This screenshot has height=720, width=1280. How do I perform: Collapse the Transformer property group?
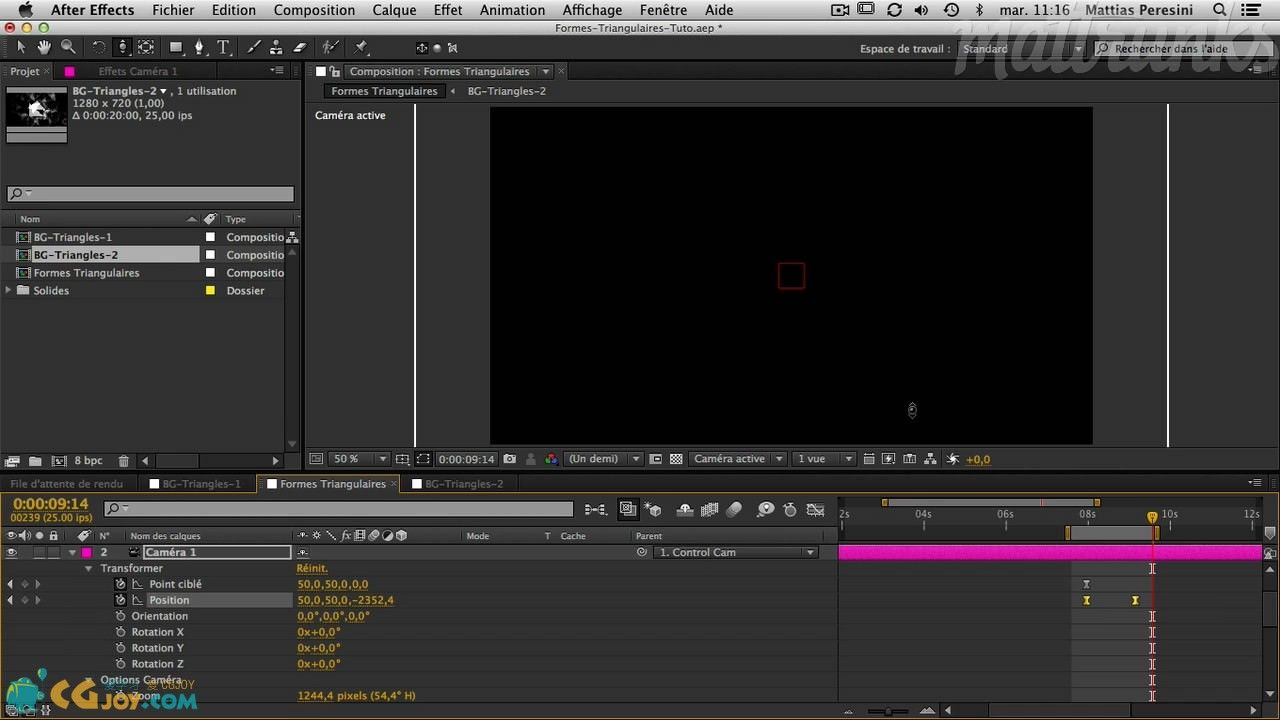tap(89, 568)
